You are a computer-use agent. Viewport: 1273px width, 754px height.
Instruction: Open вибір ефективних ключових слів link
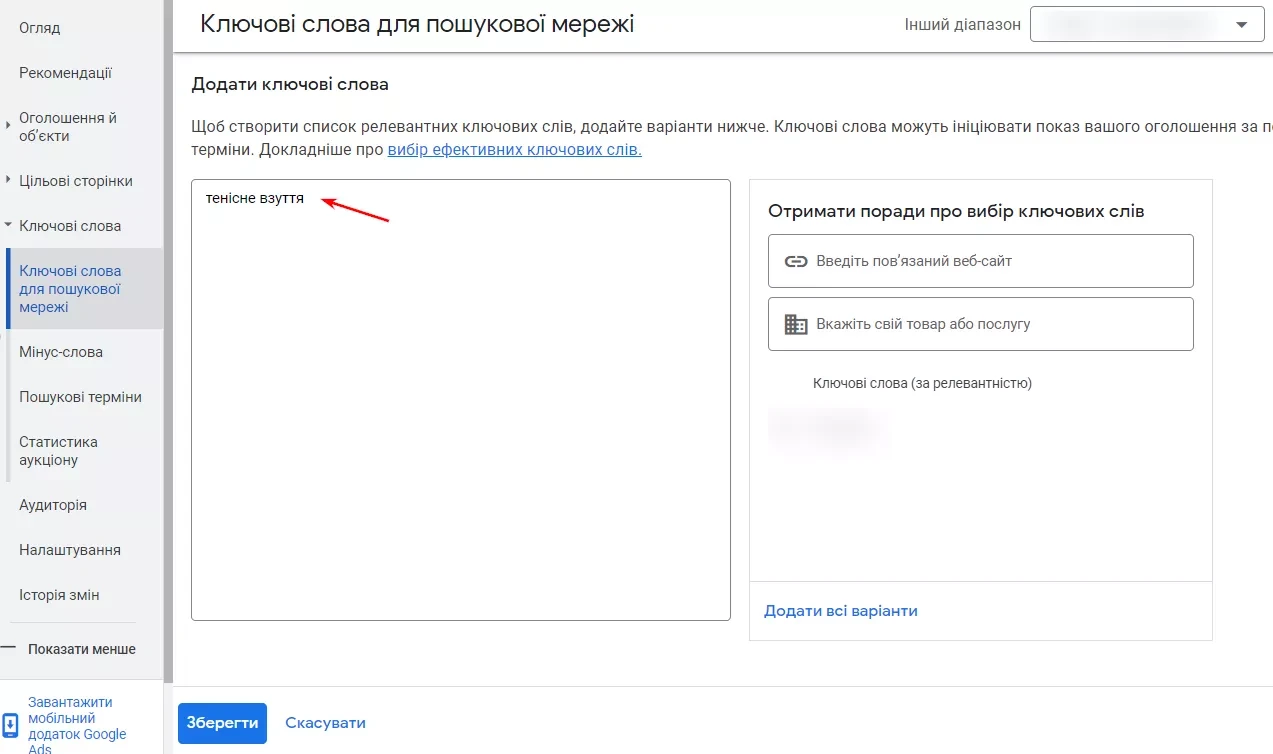point(514,150)
